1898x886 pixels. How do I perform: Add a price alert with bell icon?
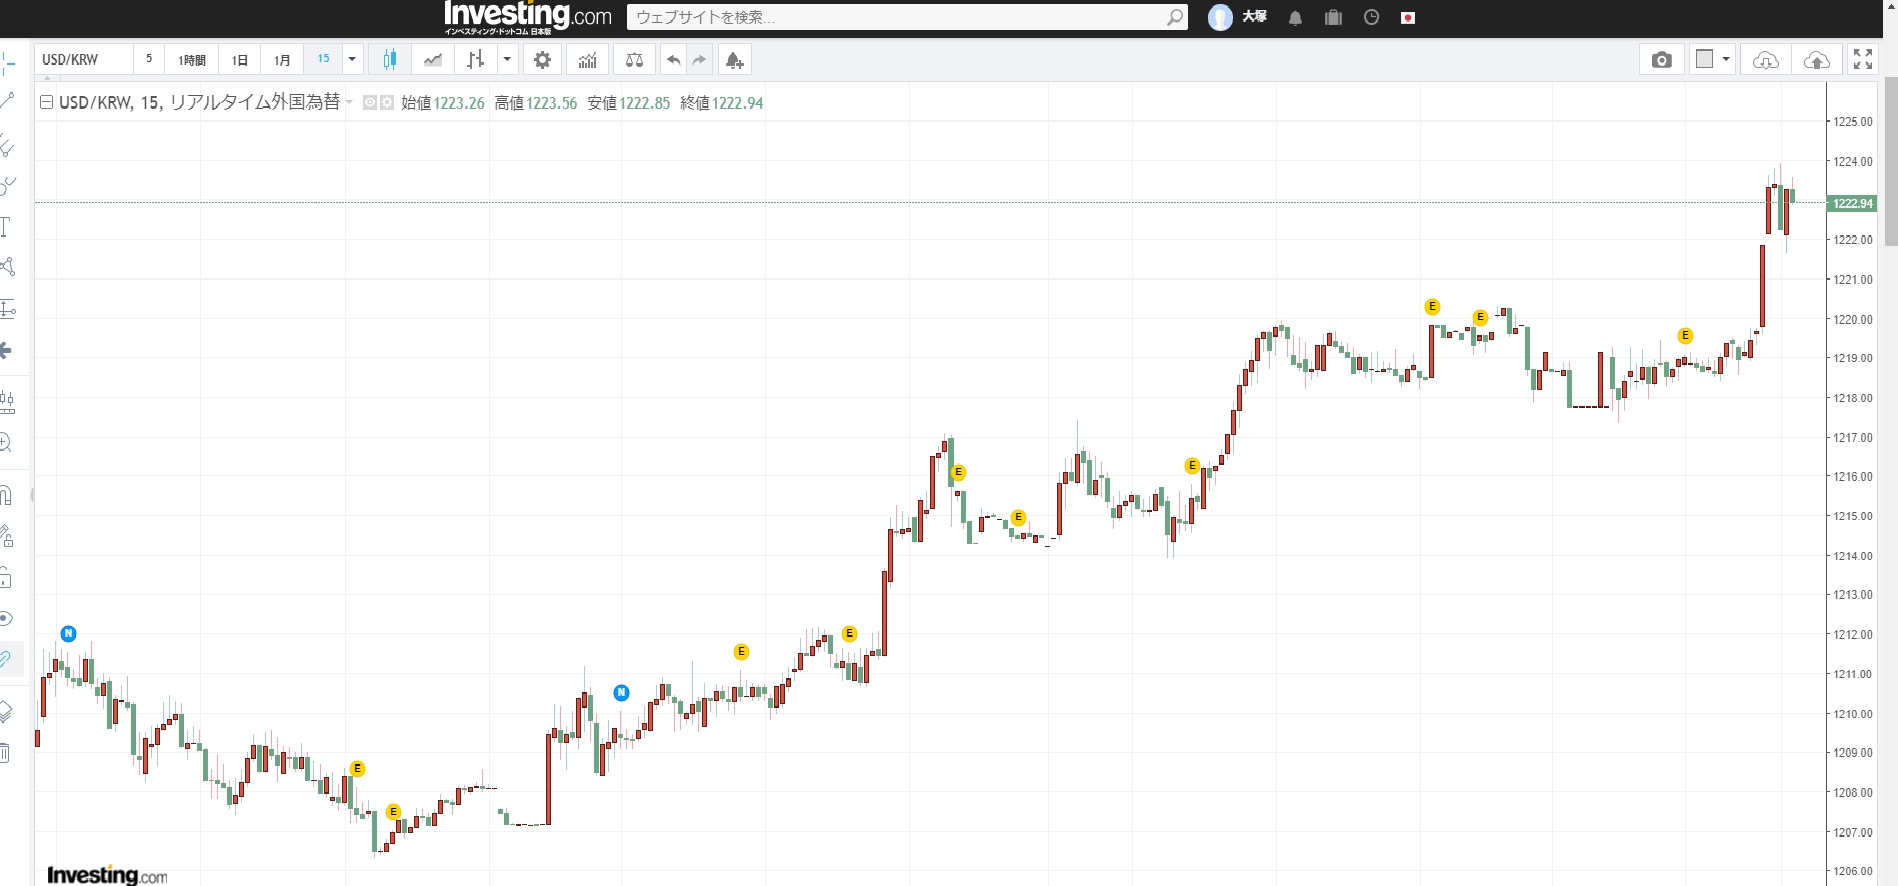click(734, 60)
